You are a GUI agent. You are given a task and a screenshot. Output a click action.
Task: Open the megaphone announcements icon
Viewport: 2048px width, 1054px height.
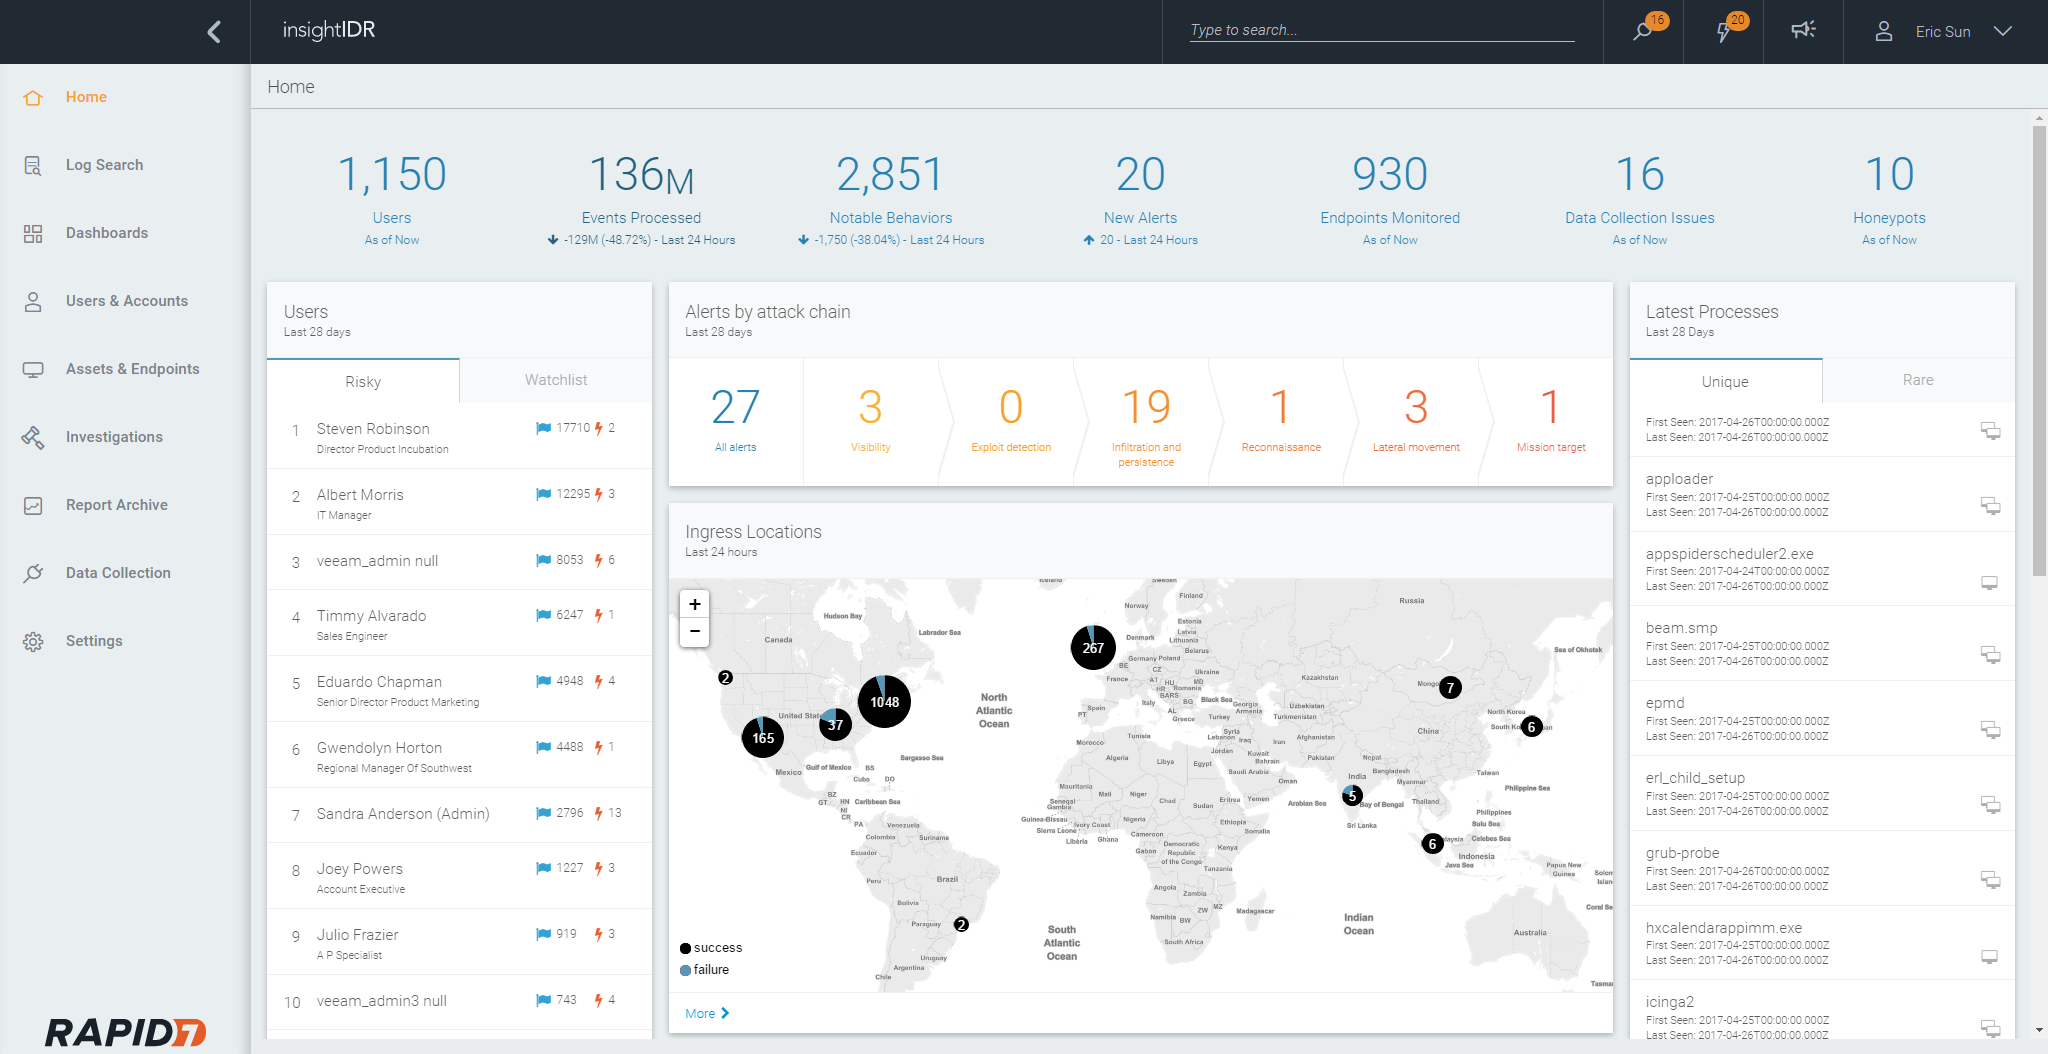(x=1803, y=31)
